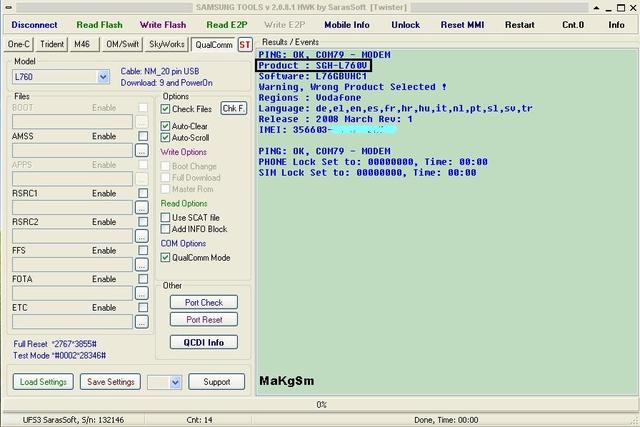Click the Cnt.0 counter button
Image resolution: width=640 pixels, height=427 pixels.
[573, 25]
